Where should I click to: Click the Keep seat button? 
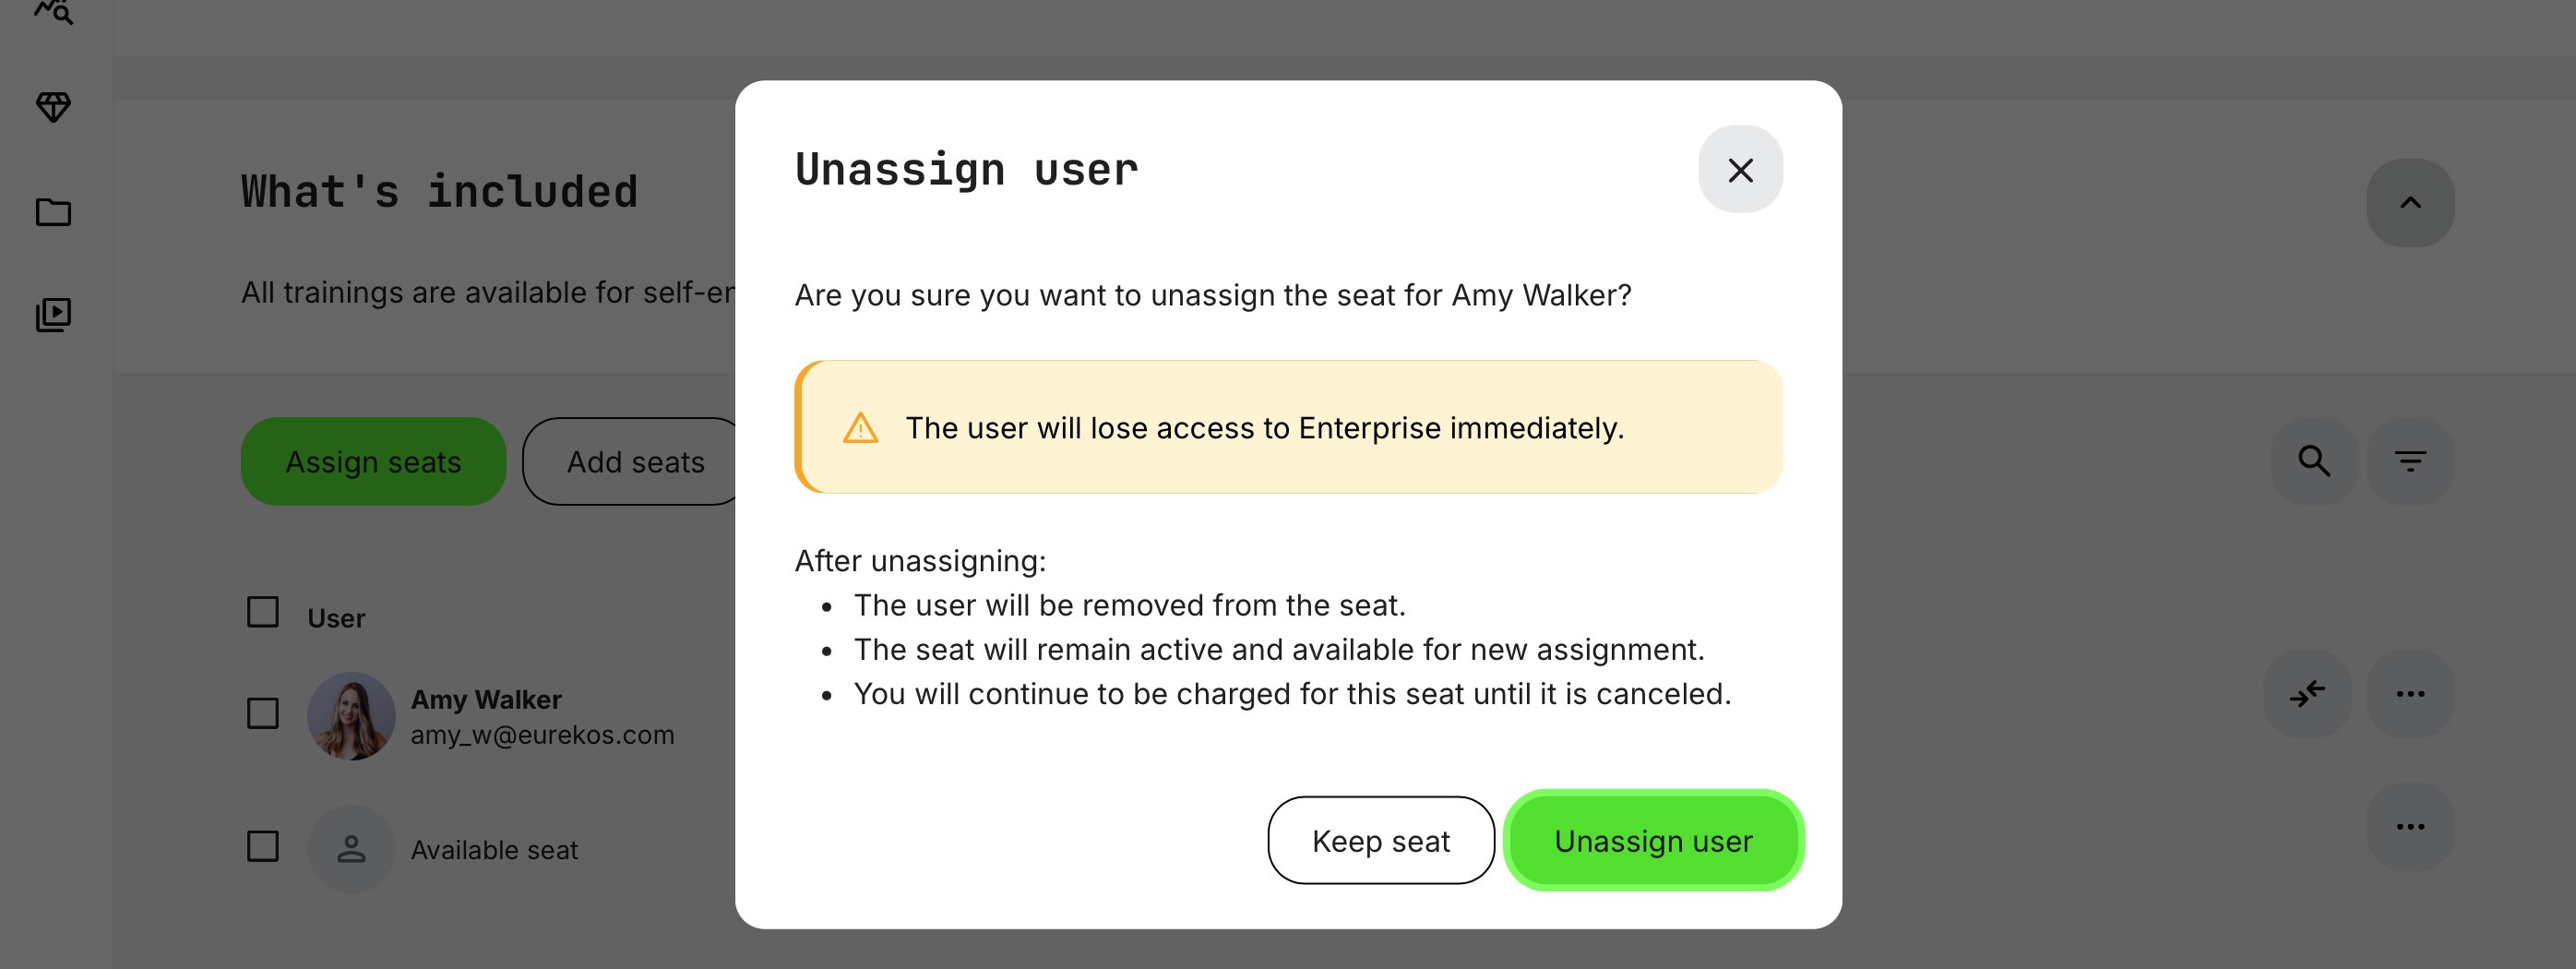tap(1381, 840)
